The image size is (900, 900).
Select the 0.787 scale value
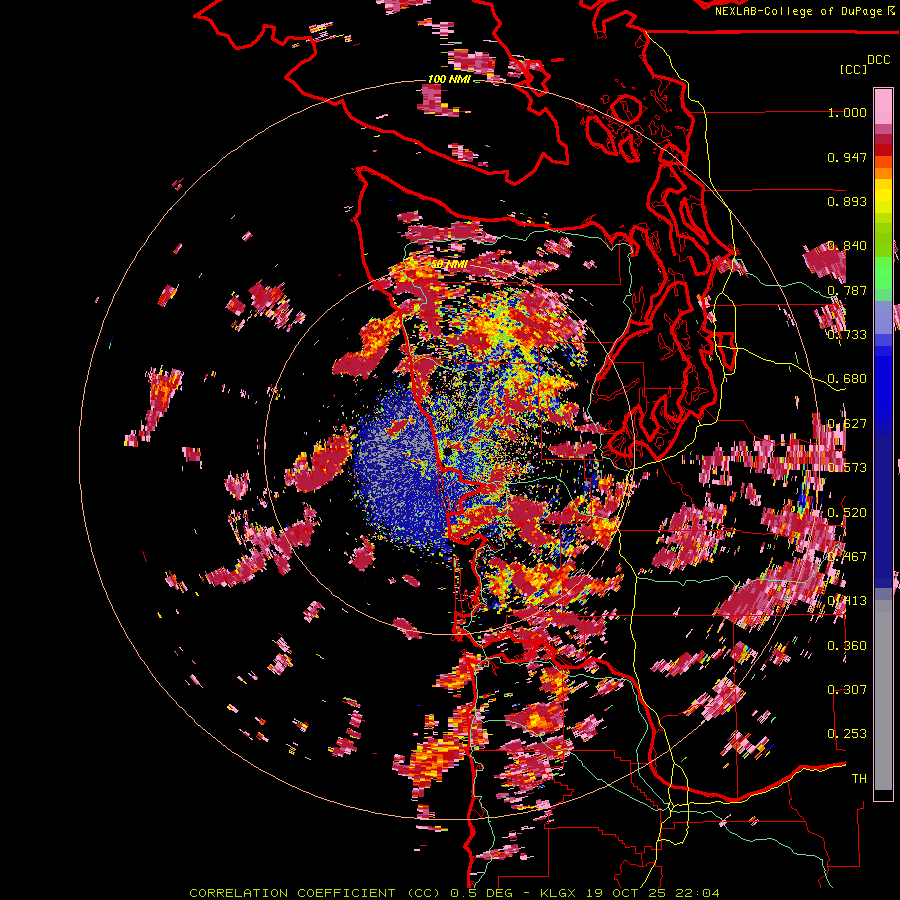click(847, 290)
